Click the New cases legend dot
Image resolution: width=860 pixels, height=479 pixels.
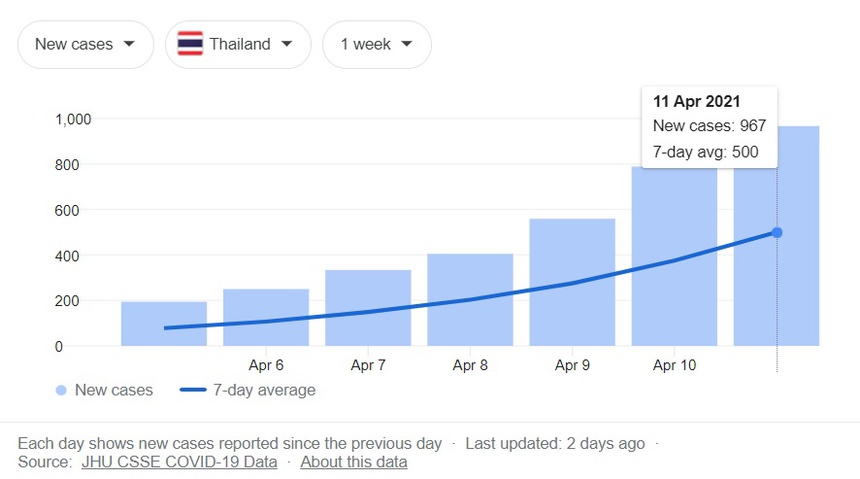point(61,390)
